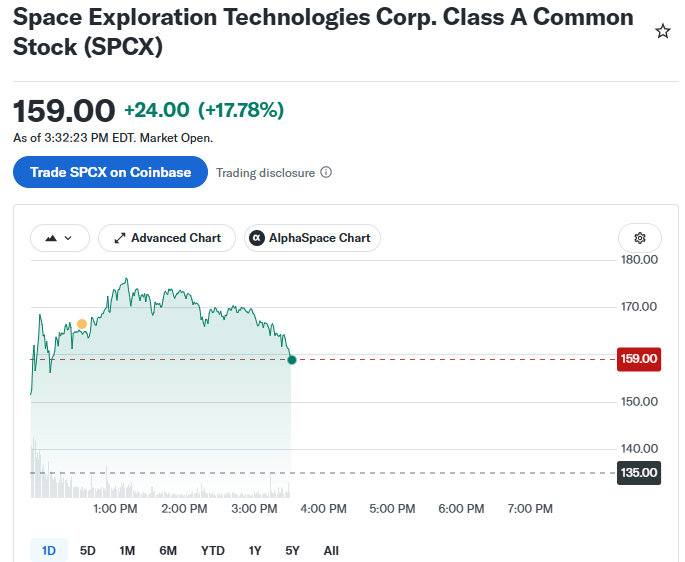
Task: Switch to the 1Y range
Action: 255,550
